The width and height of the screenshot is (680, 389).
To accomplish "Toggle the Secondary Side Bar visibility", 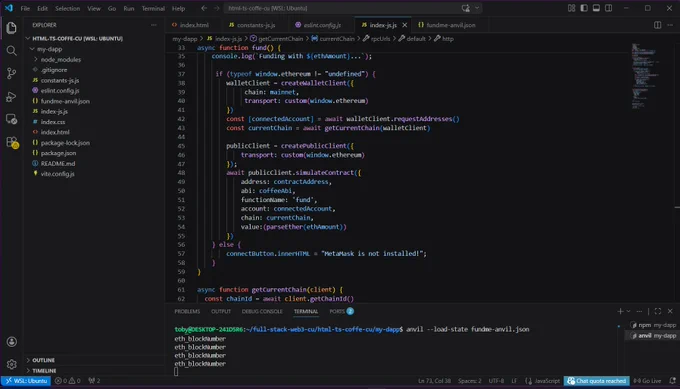I will 609,8.
